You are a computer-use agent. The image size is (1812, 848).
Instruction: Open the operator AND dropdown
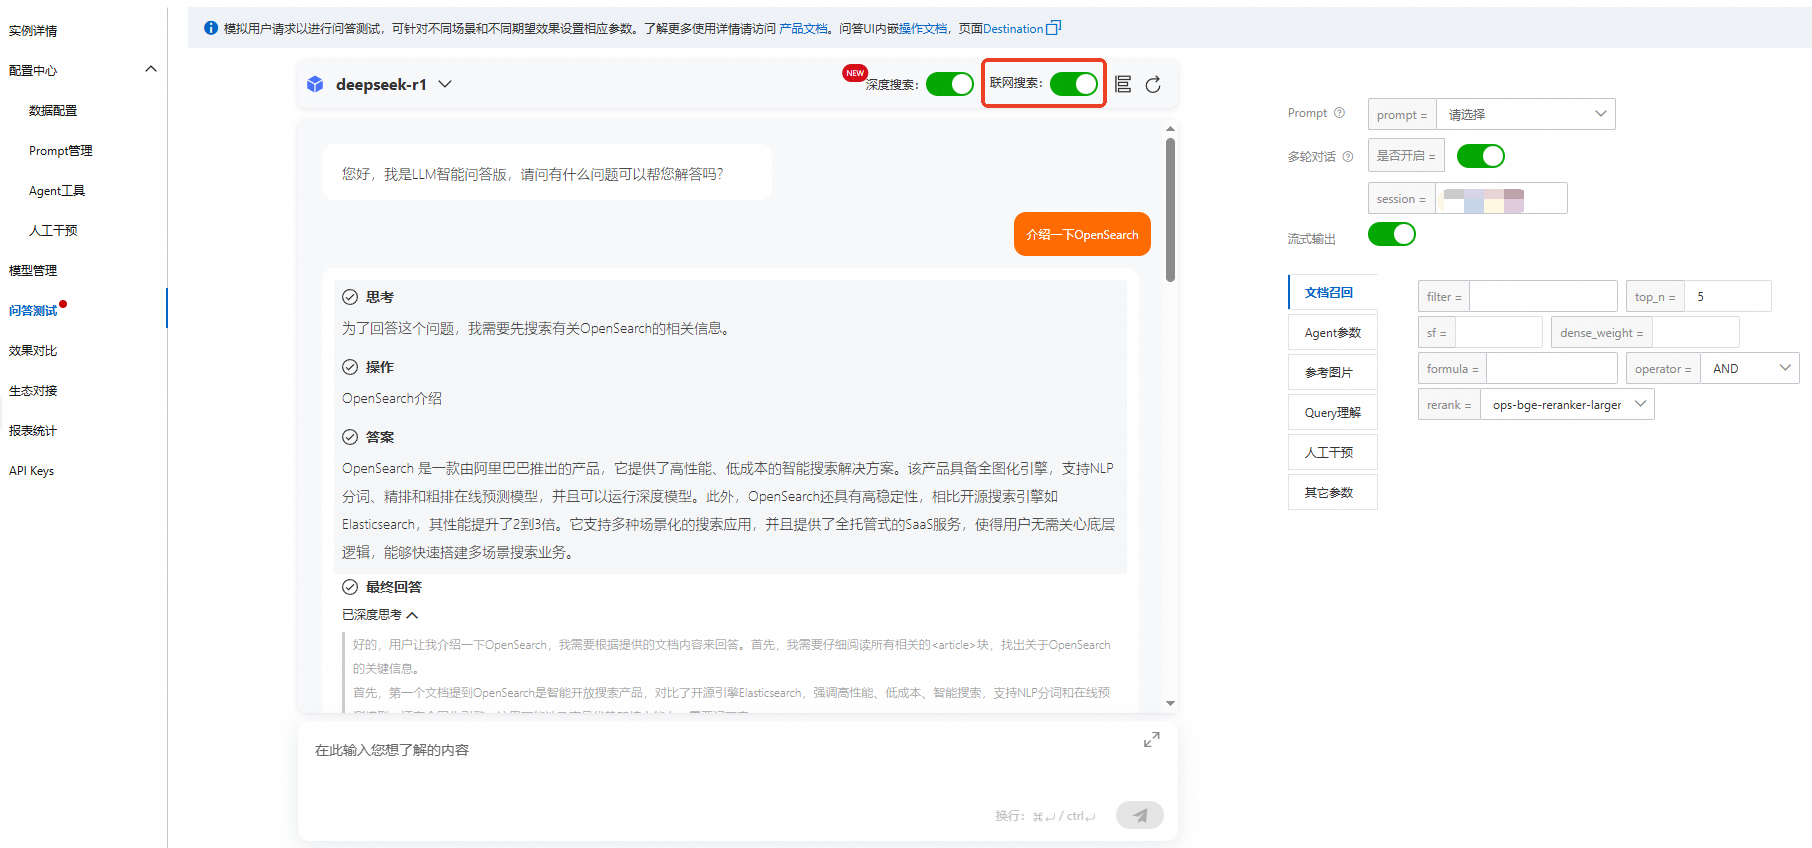click(x=1751, y=369)
